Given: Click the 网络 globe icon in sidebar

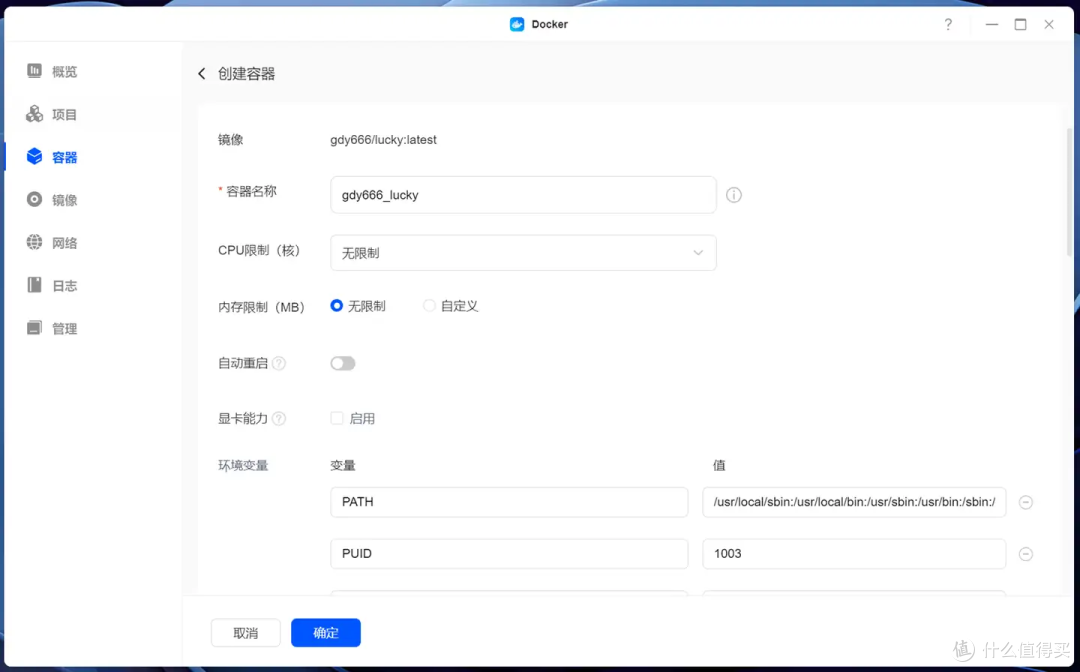Looking at the screenshot, I should [34, 242].
